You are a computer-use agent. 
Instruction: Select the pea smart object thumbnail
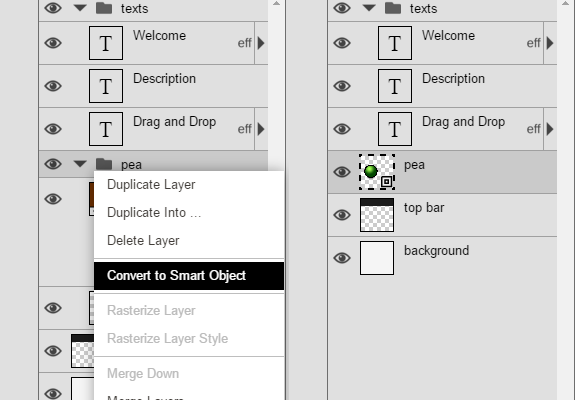[377, 172]
